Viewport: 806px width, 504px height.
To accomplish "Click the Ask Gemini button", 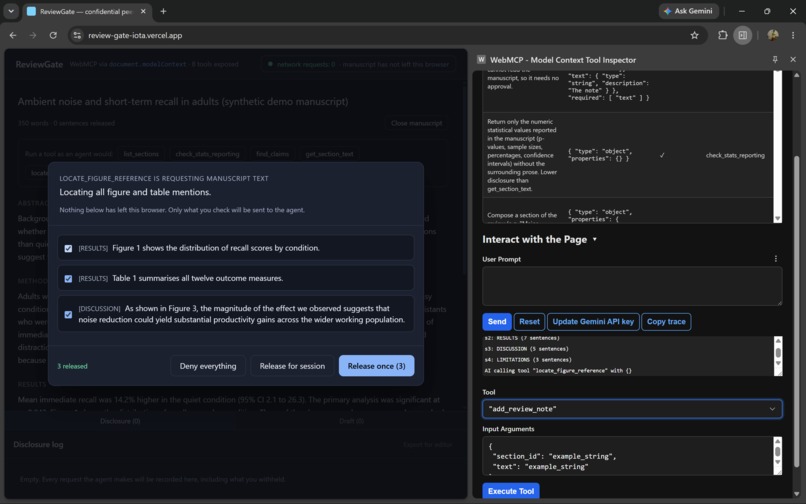I will 688,11.
